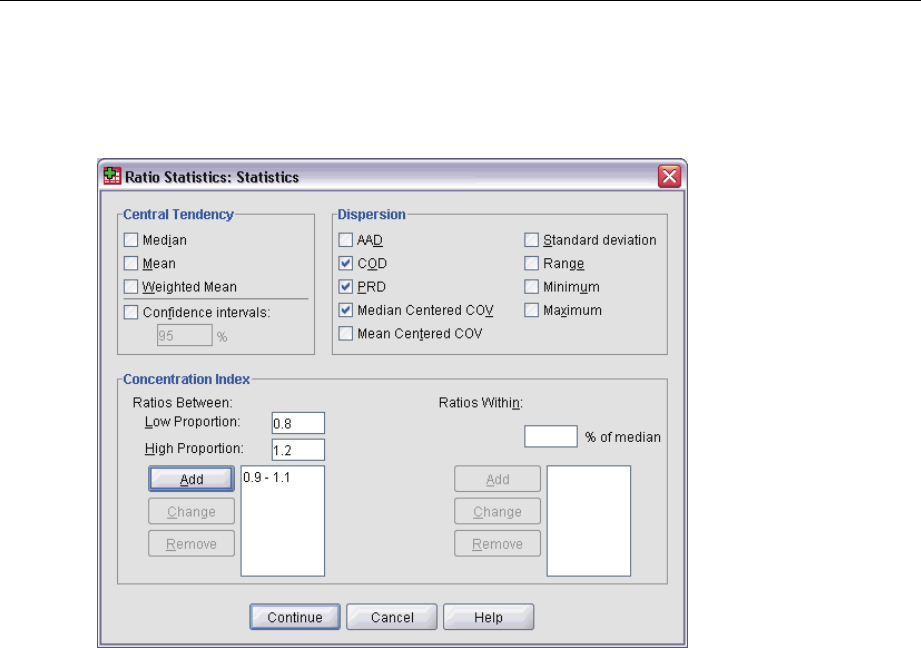Click Change under Ratios Within
This screenshot has width=921, height=648.
(498, 511)
